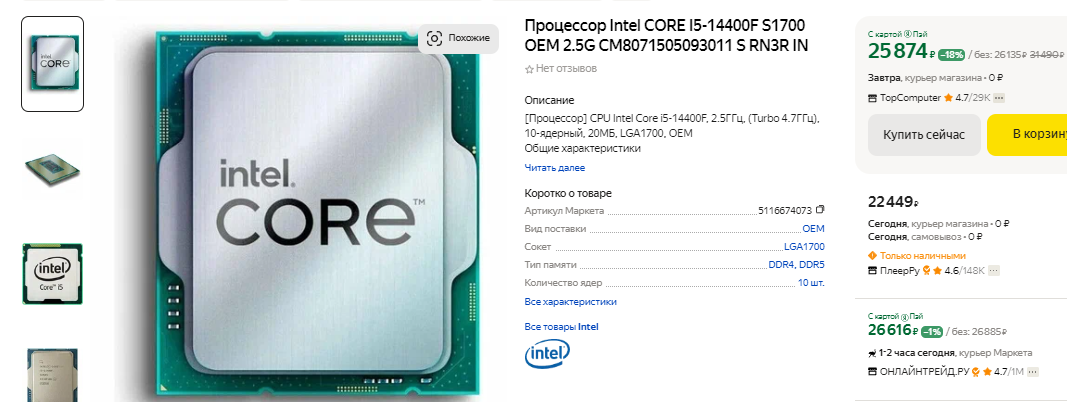This screenshot has width=1067, height=402.
Task: Expand Все характеристики specifications list
Action: tap(570, 301)
